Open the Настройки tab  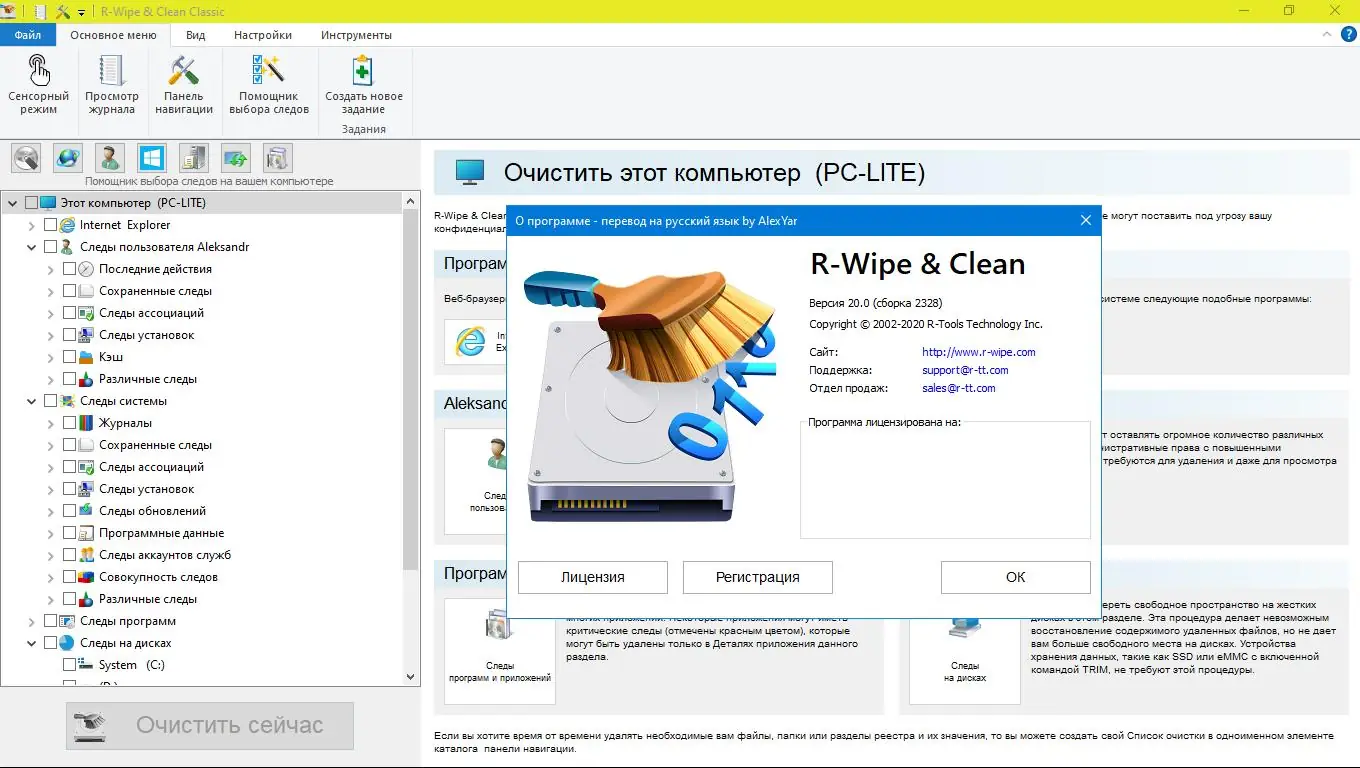coord(263,35)
